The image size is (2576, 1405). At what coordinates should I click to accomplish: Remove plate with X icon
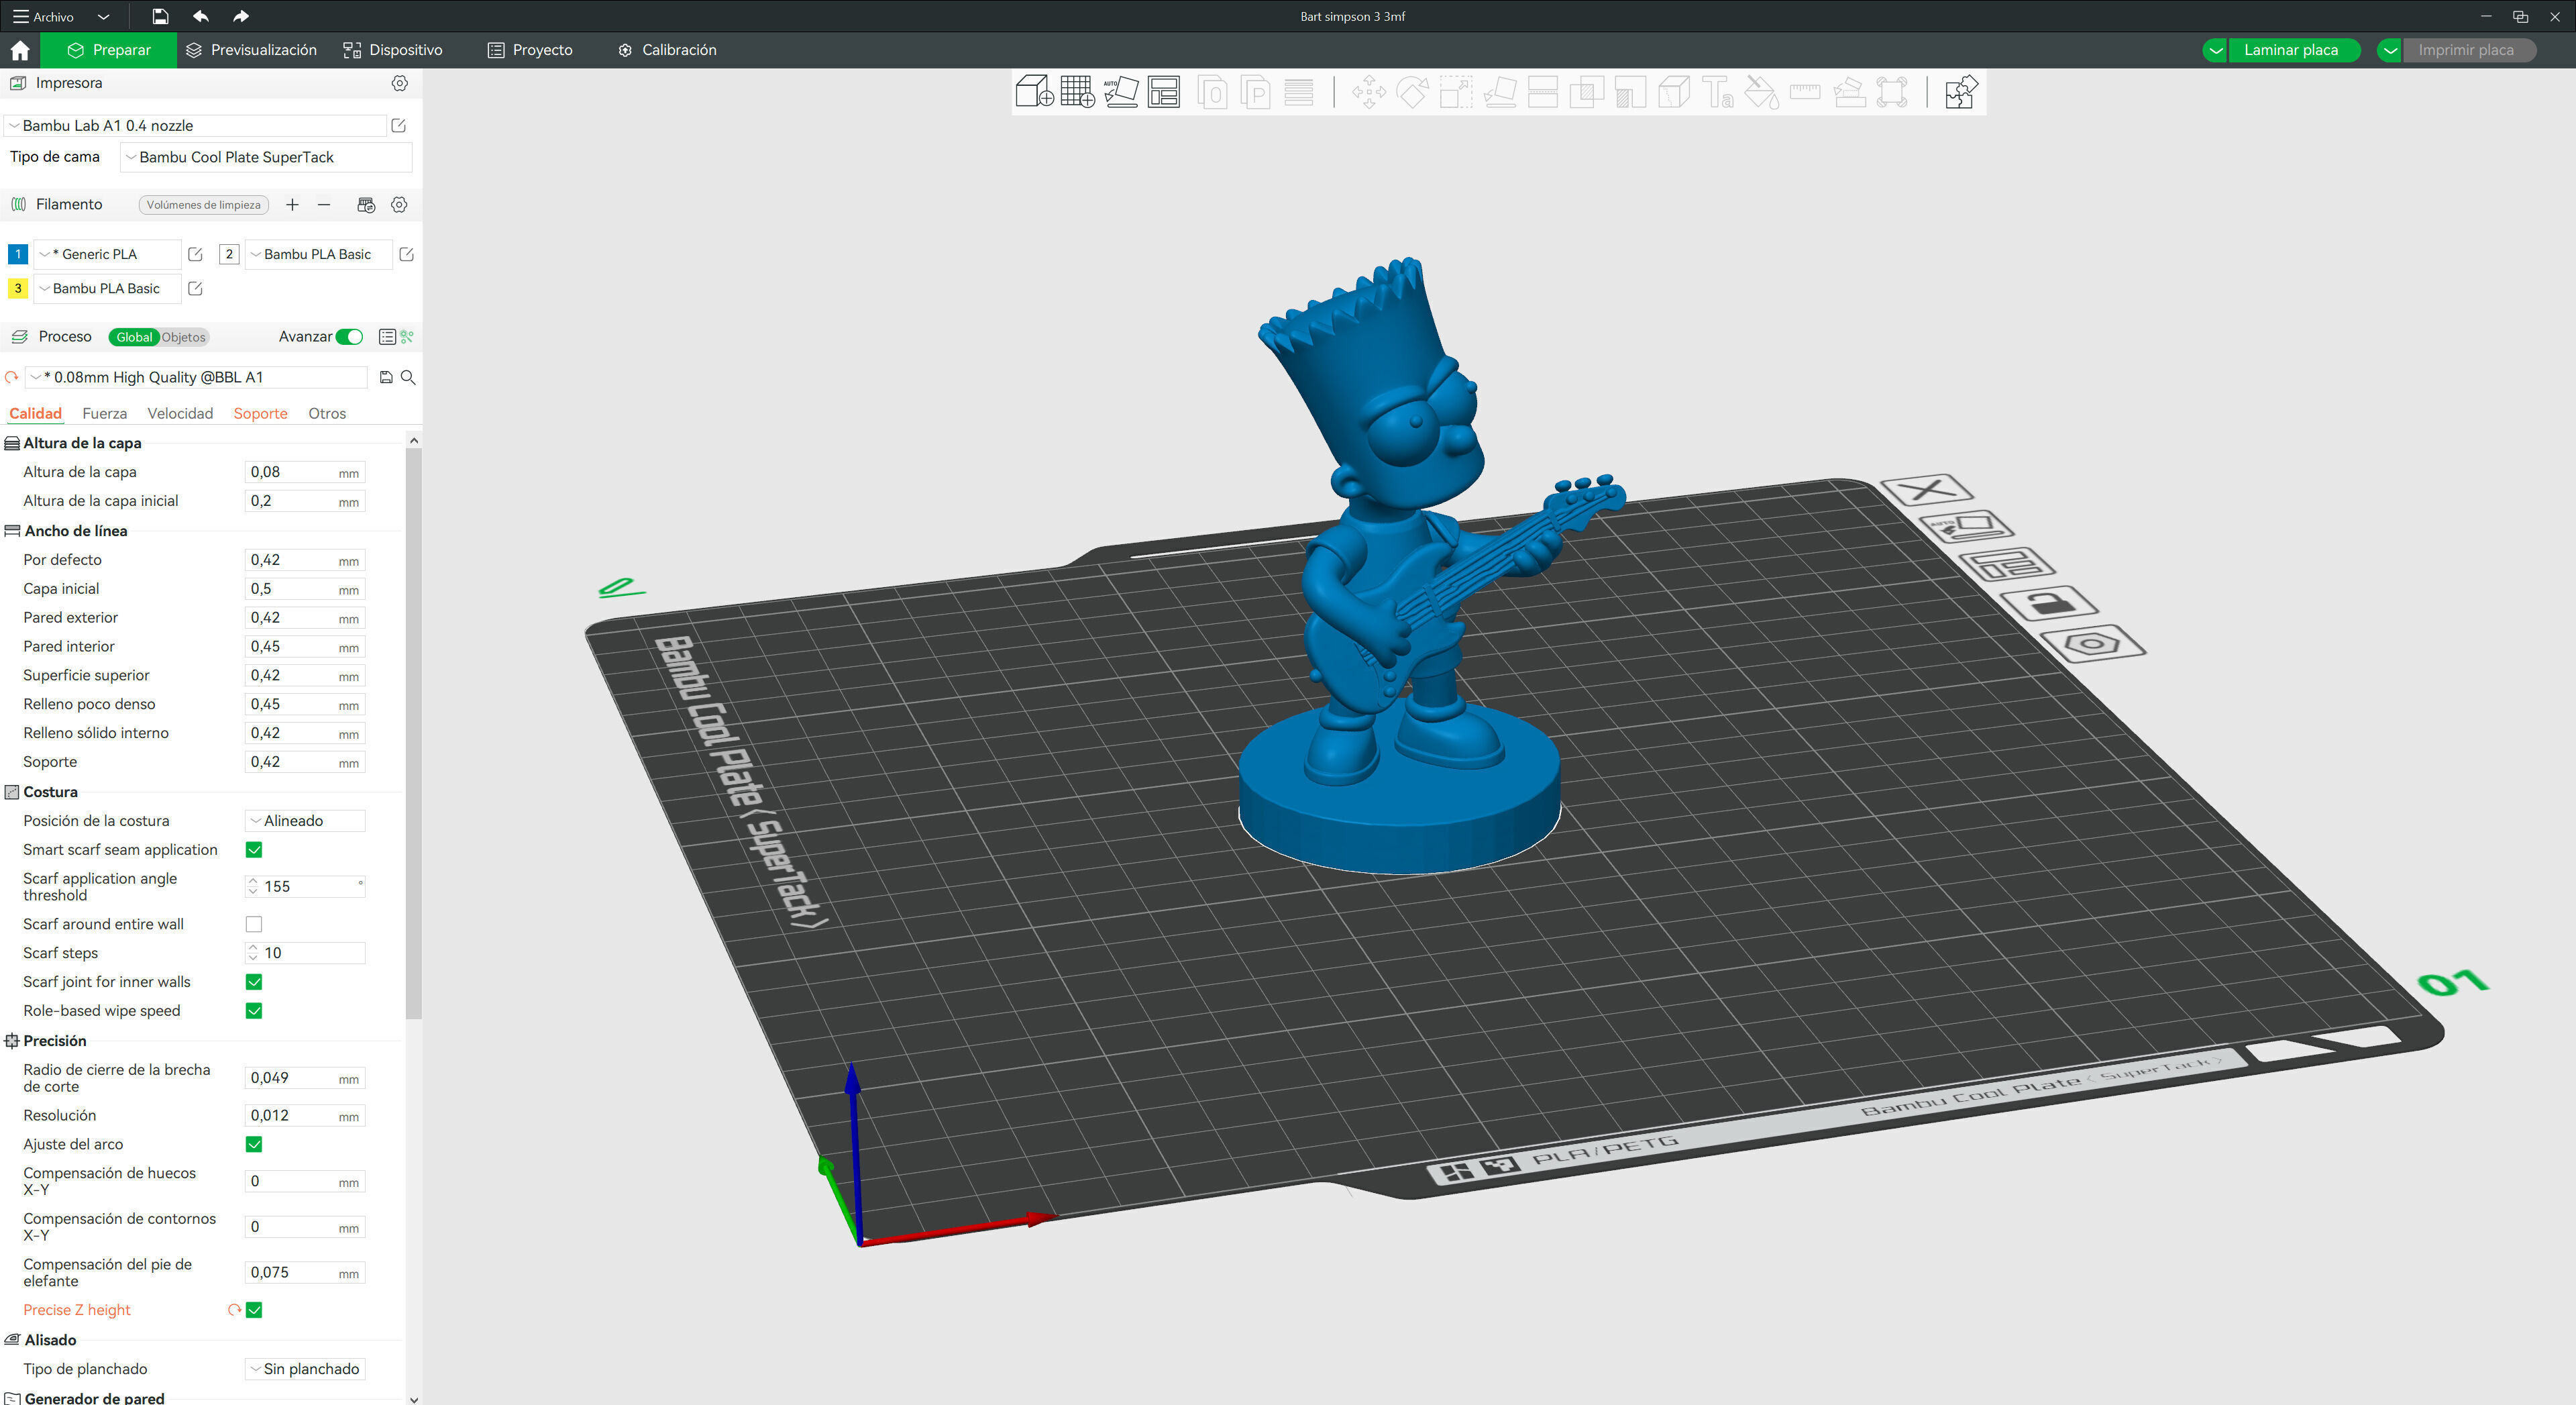point(1927,490)
